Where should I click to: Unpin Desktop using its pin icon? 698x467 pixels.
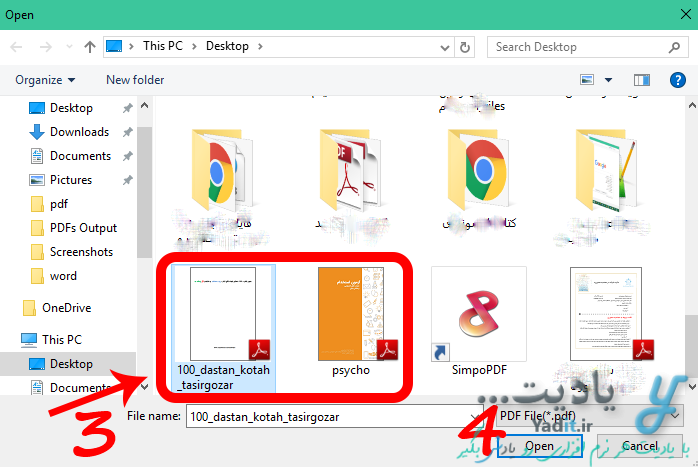point(128,108)
